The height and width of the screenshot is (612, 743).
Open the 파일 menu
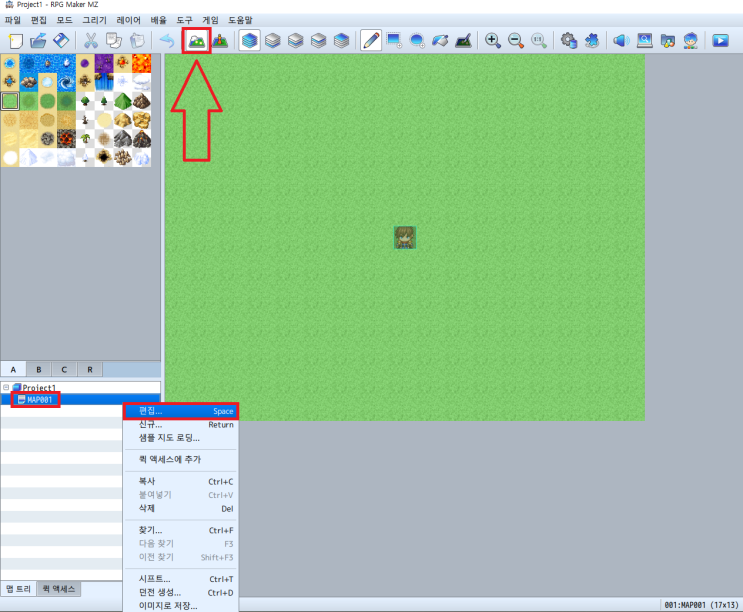click(13, 20)
